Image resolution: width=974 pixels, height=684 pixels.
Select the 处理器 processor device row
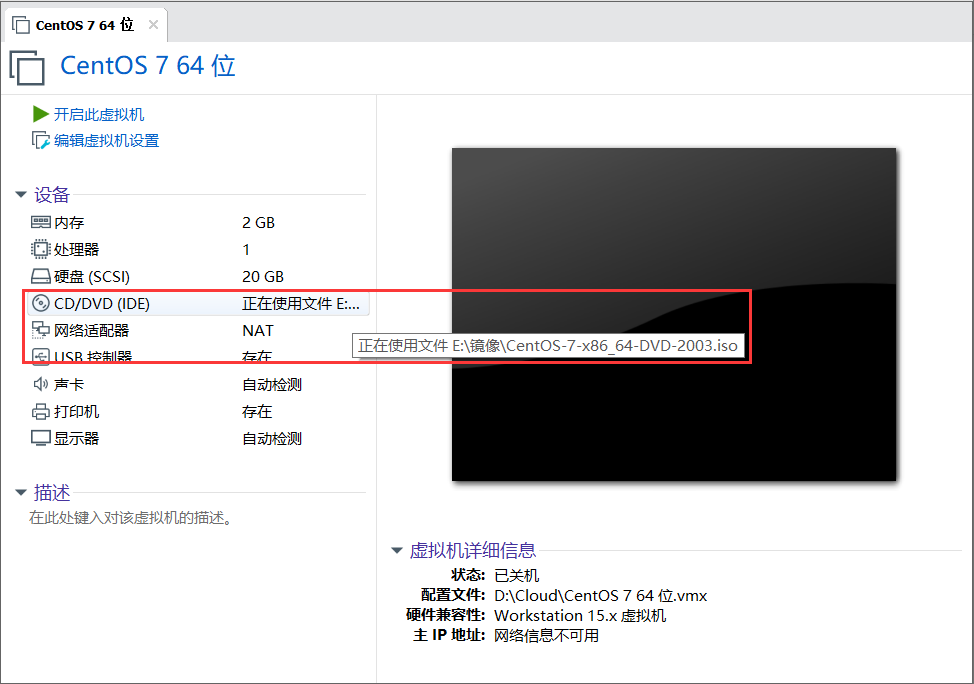[198, 249]
